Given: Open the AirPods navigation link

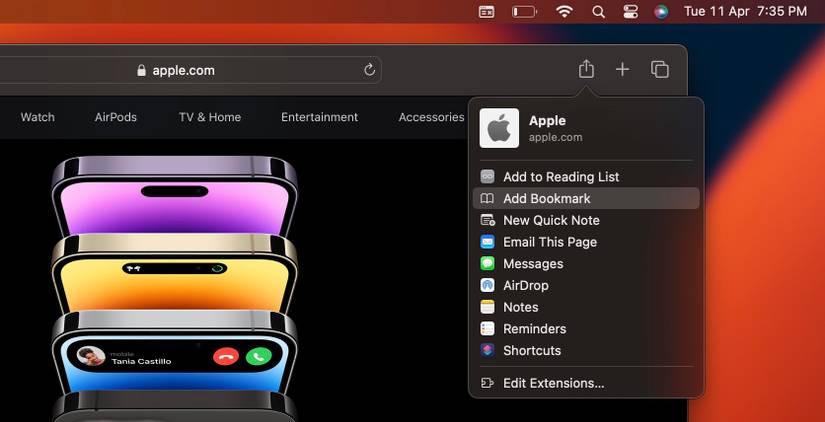Looking at the screenshot, I should click(x=116, y=117).
